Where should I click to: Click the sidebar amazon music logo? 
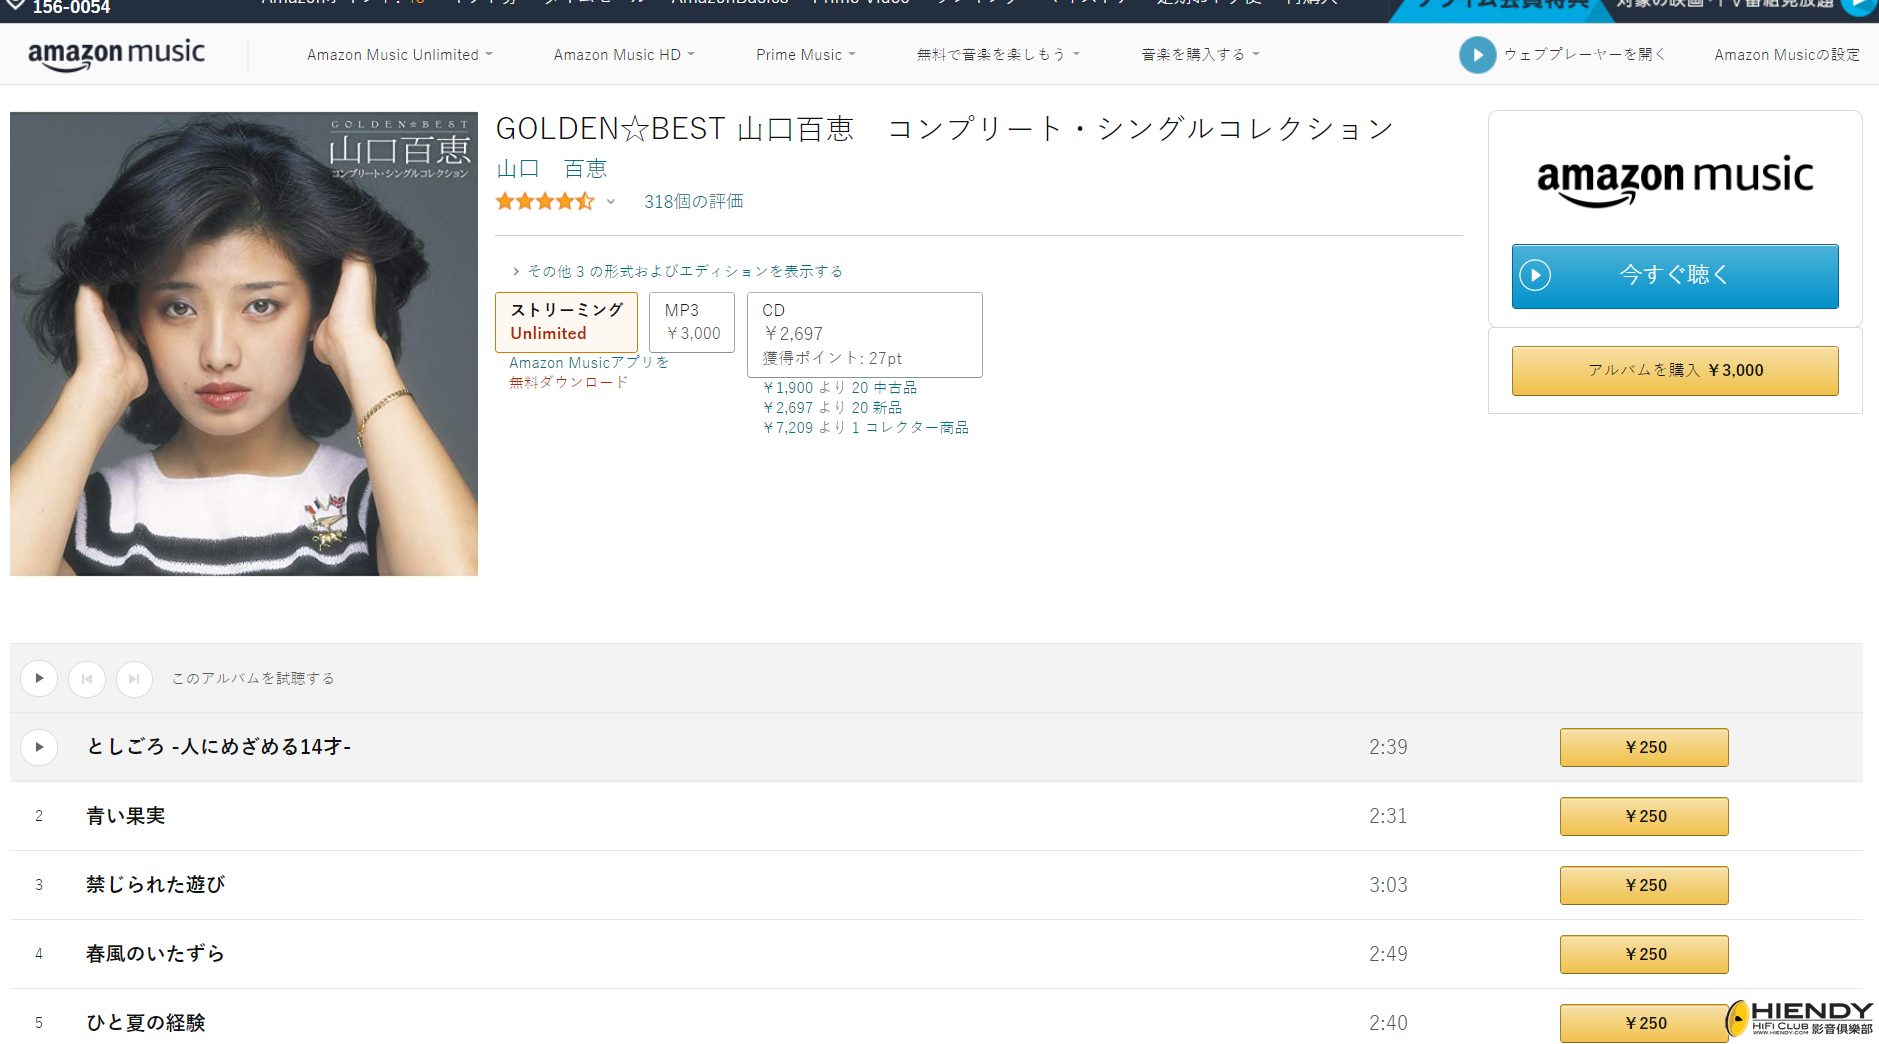[x=1675, y=180]
